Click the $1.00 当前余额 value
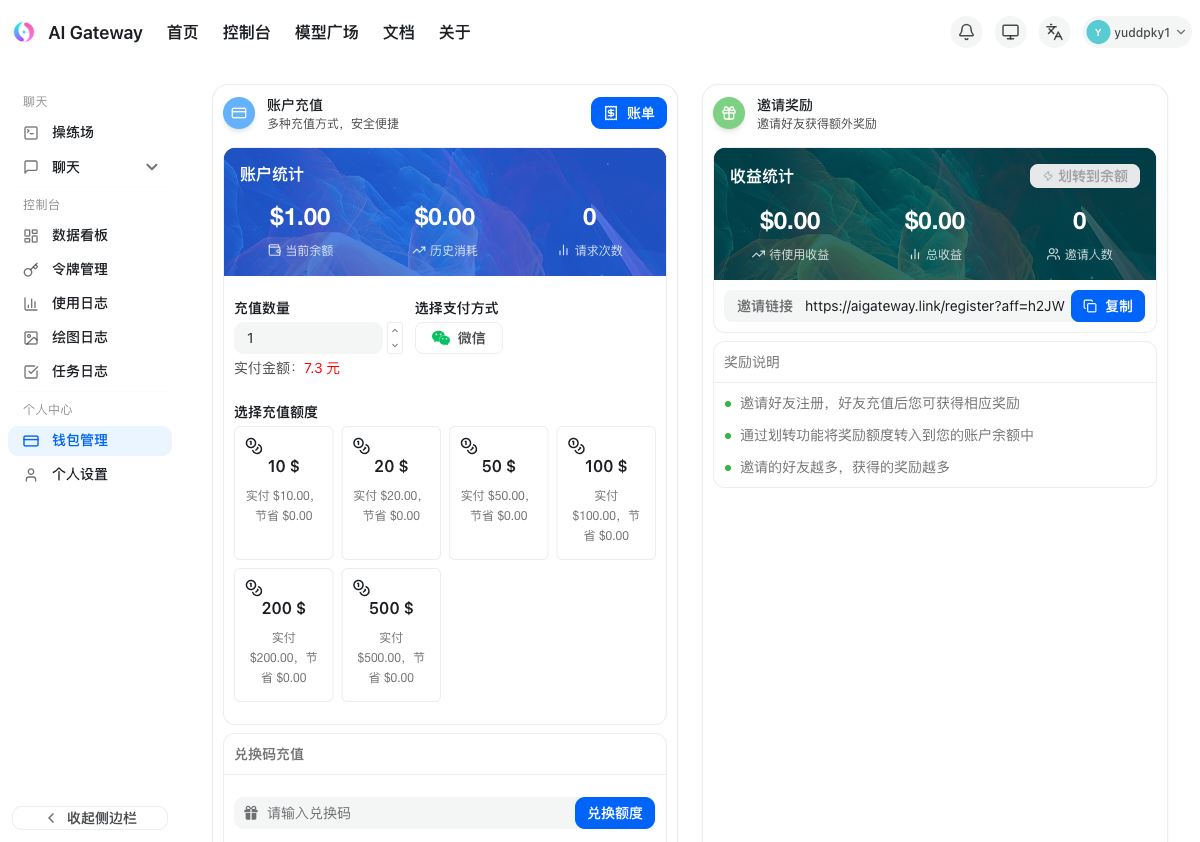Image resolution: width=1200 pixels, height=842 pixels. click(300, 217)
